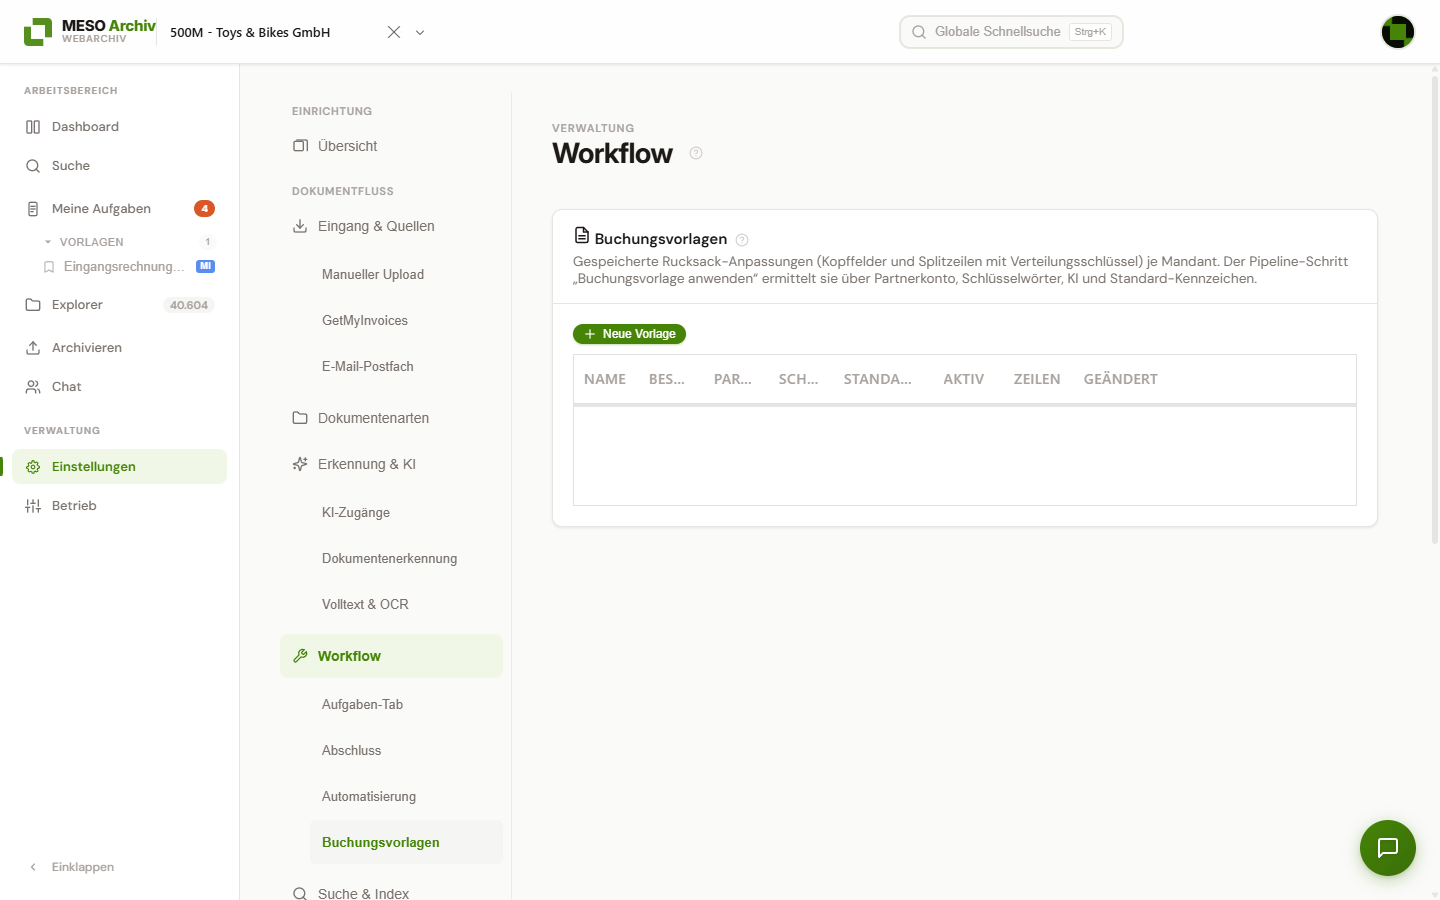Open the Aufgaben-Tab sub-item
Image resolution: width=1440 pixels, height=900 pixels.
pos(406,704)
